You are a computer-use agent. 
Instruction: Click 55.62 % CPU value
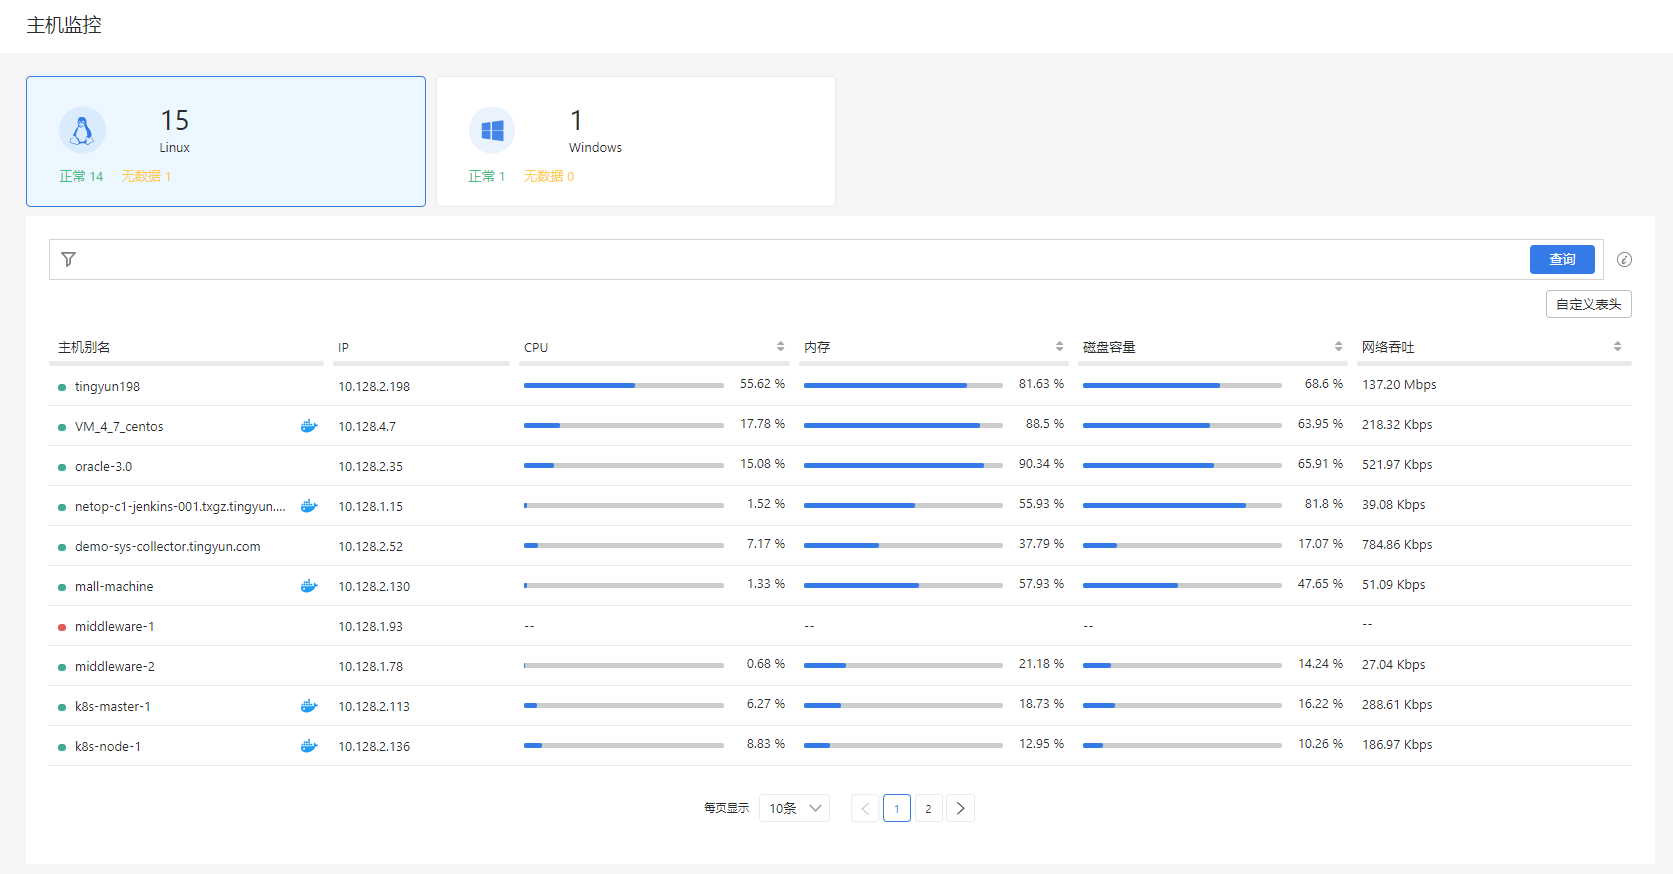(762, 384)
